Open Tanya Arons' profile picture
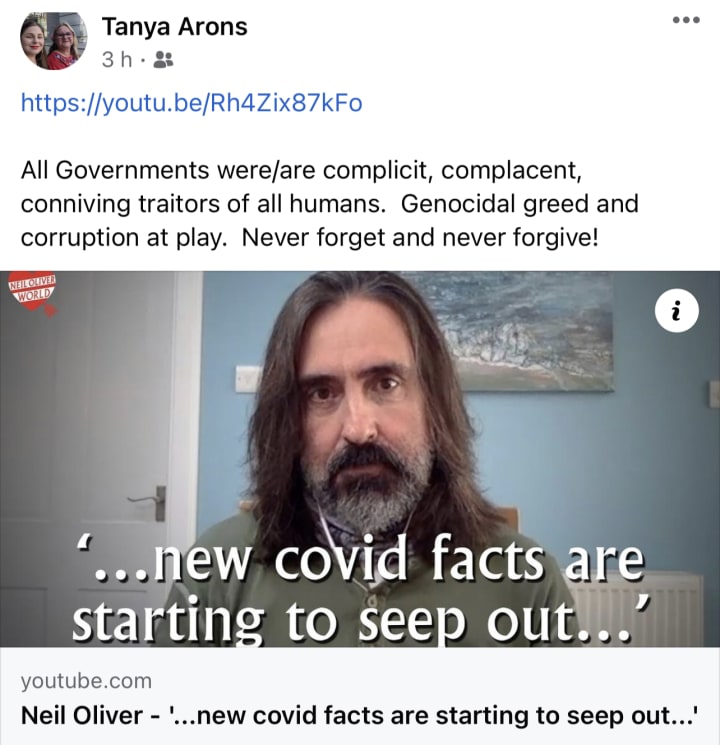 click(53, 41)
